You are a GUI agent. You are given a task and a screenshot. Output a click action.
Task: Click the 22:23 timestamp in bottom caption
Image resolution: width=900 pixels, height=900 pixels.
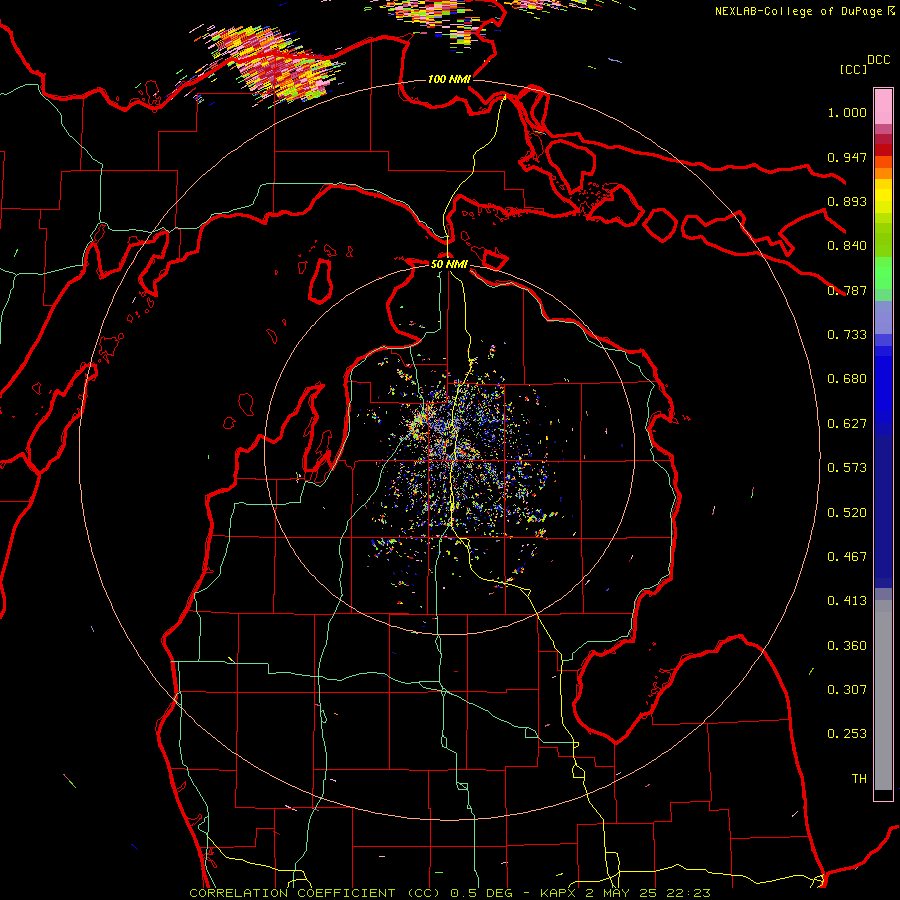(x=689, y=893)
